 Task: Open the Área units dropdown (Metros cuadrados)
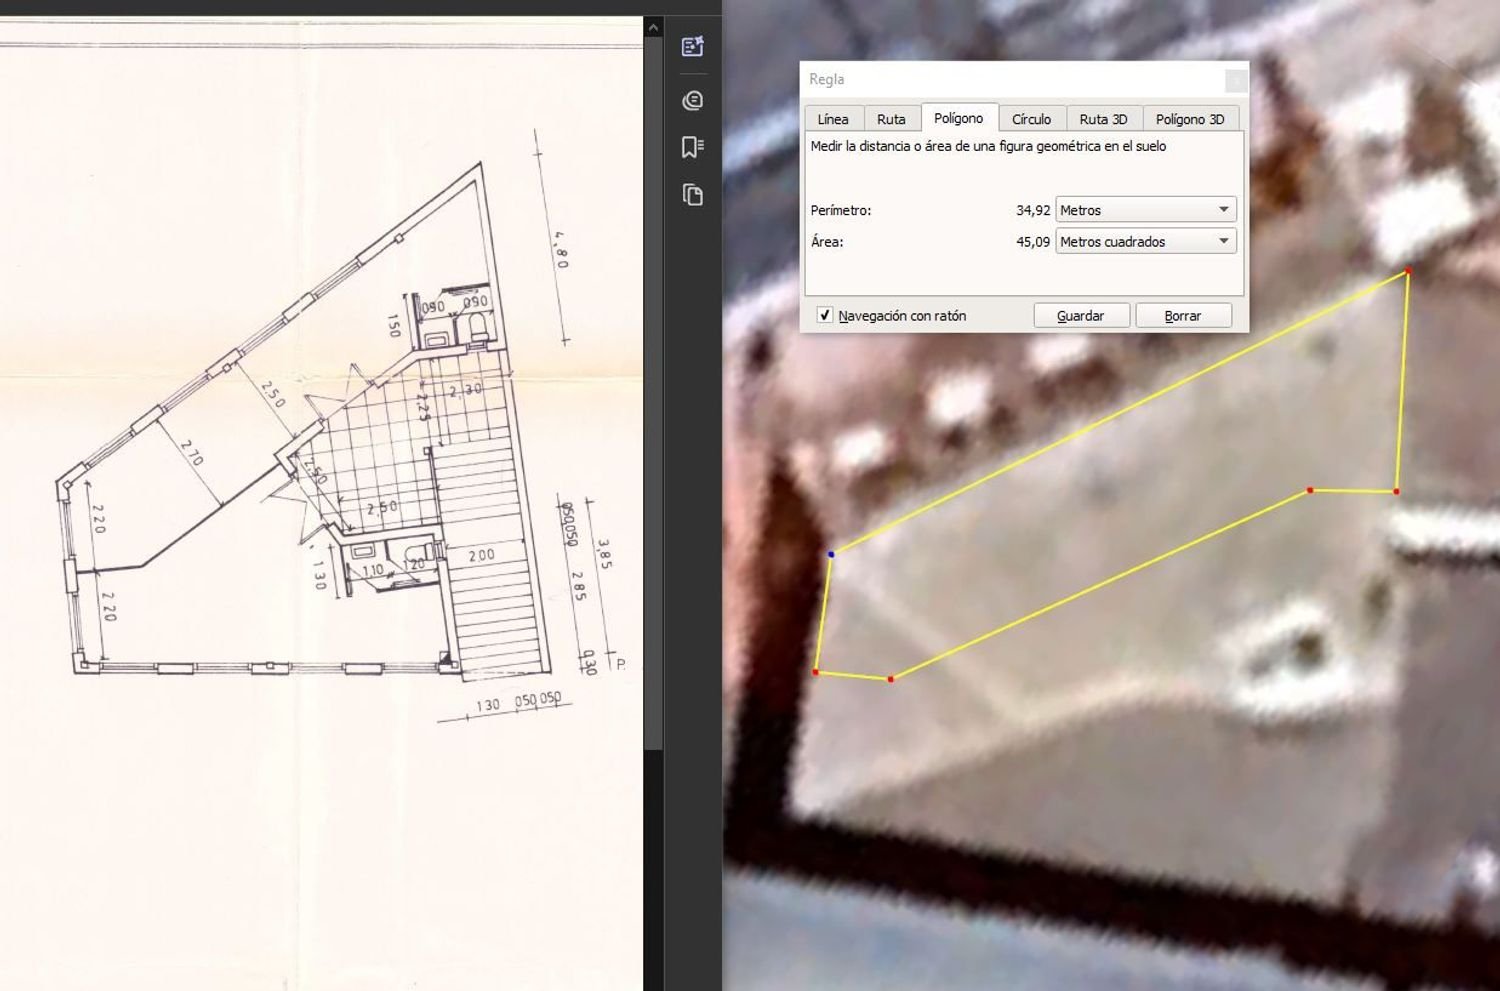(1146, 241)
